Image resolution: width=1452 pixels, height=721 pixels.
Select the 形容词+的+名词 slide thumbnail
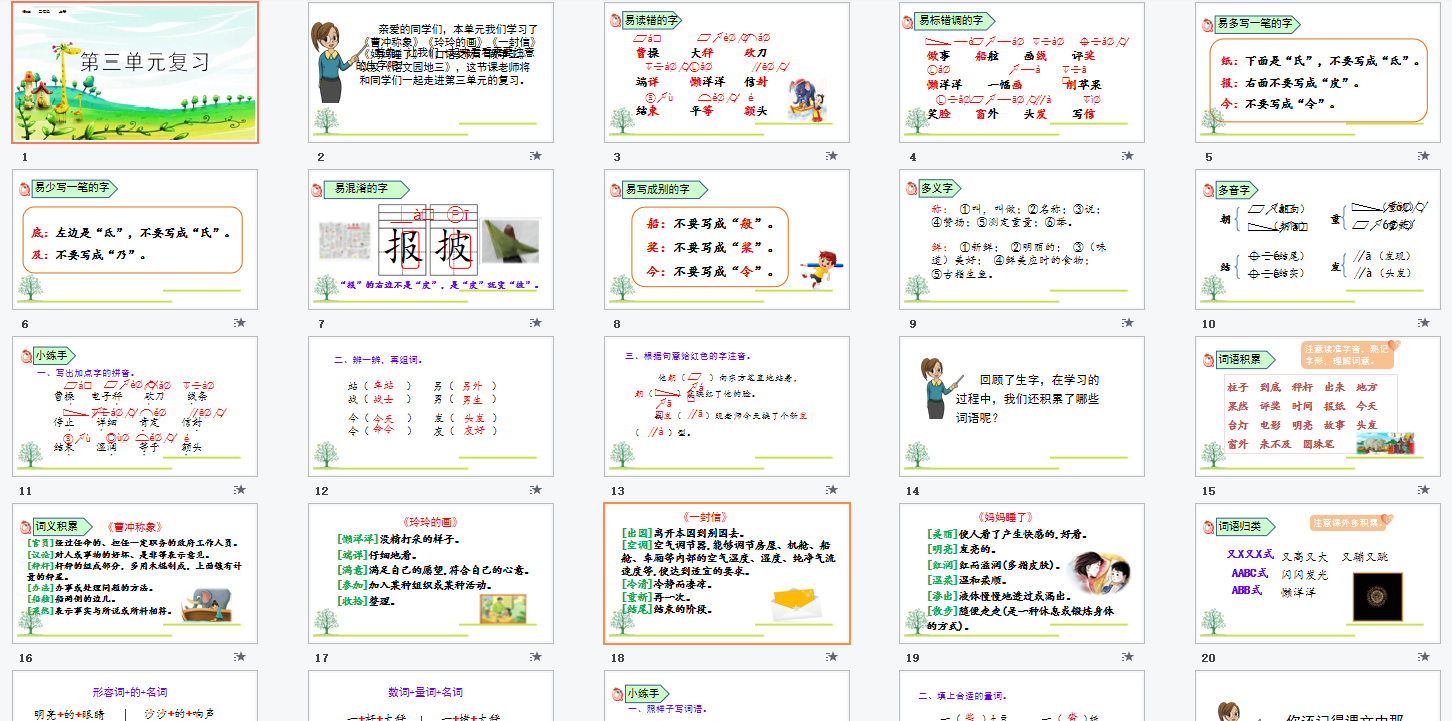[135, 695]
